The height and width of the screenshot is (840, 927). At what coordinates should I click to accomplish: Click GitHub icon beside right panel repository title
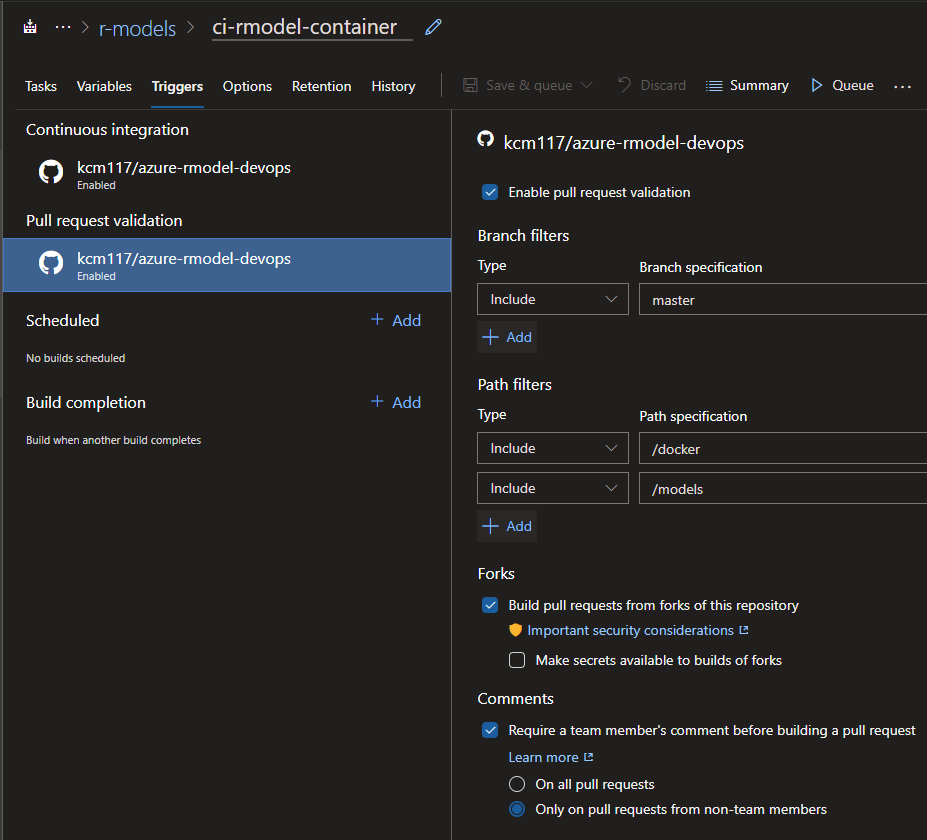pyautogui.click(x=485, y=140)
